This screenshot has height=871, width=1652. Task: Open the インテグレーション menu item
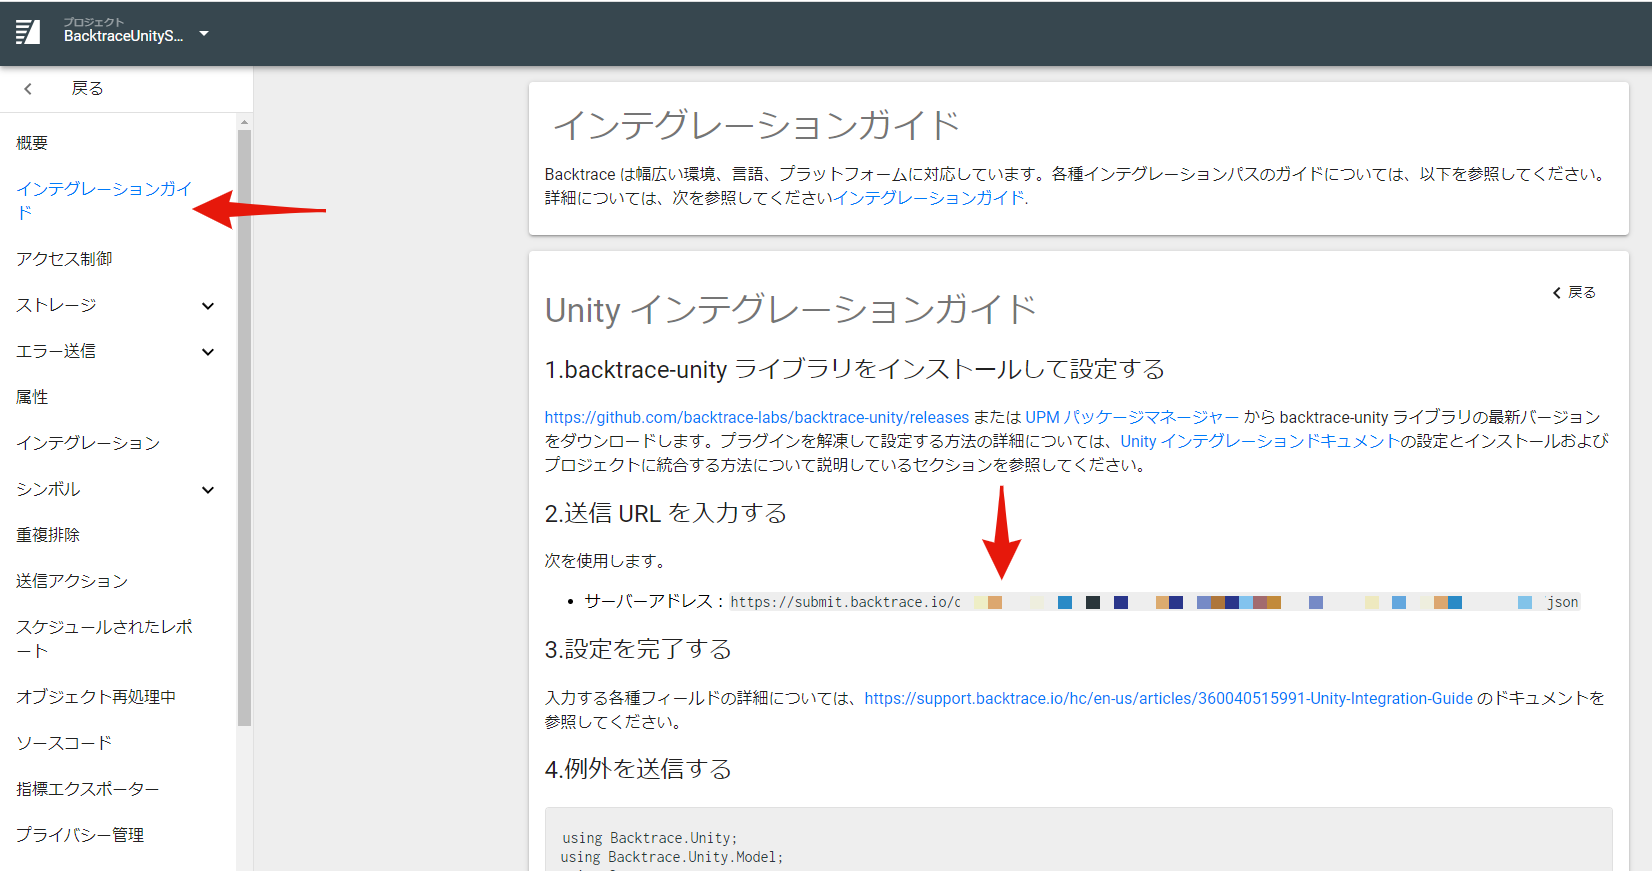point(88,443)
